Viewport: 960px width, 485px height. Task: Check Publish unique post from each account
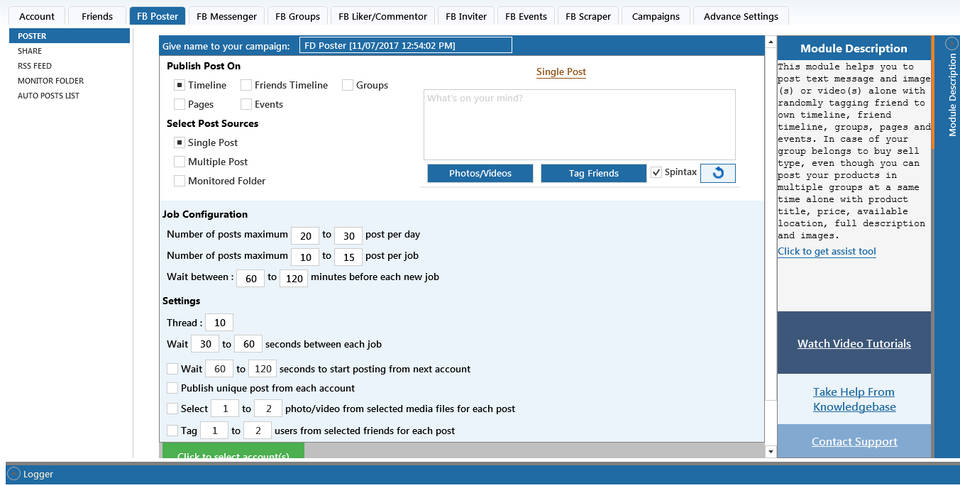[x=174, y=388]
